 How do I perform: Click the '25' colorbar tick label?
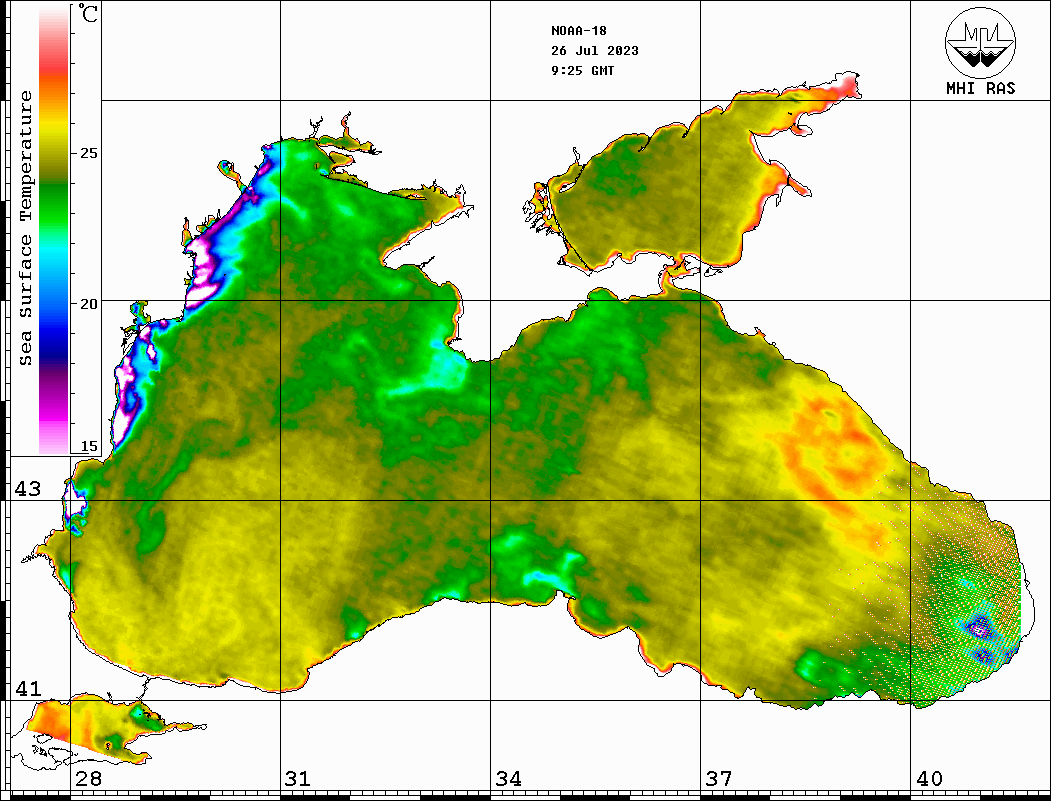88,153
